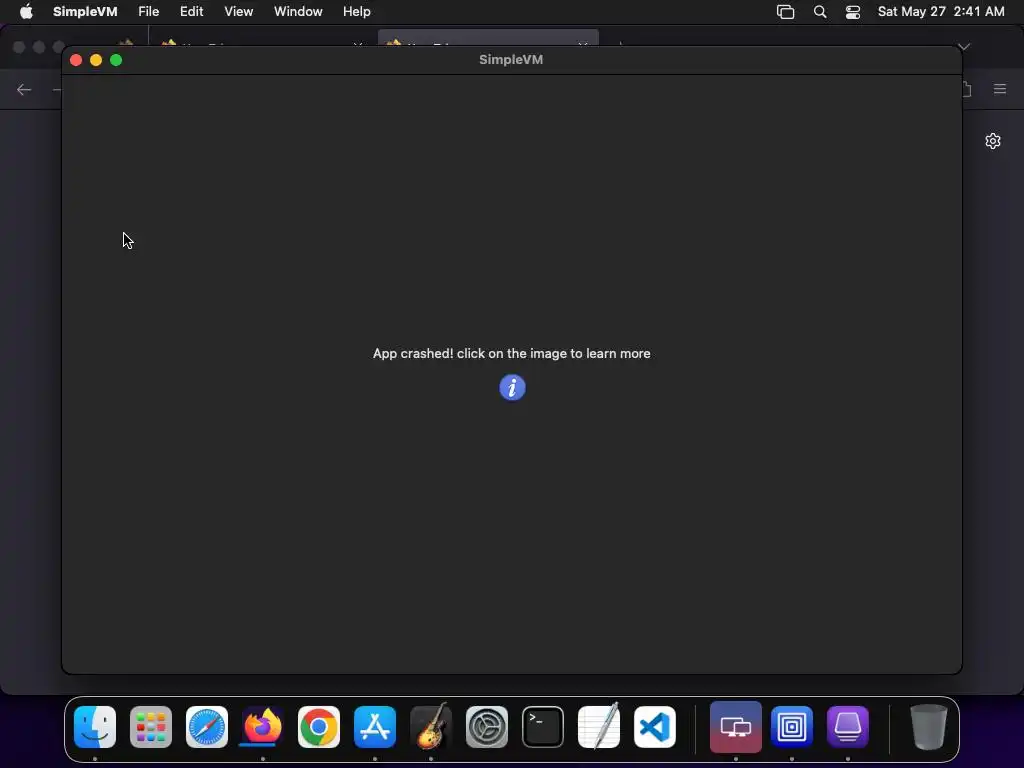Open Launchpad from the Dock
1024x768 pixels.
(x=151, y=727)
